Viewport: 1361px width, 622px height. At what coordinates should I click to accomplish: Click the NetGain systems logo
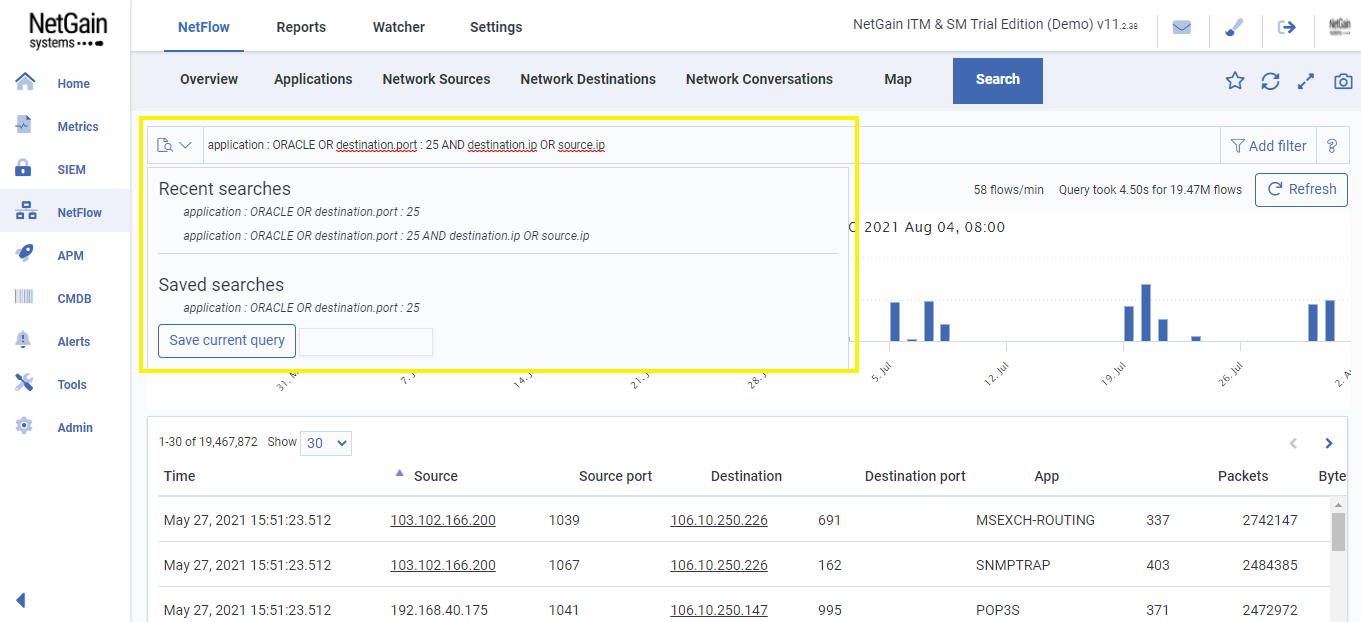coord(67,30)
